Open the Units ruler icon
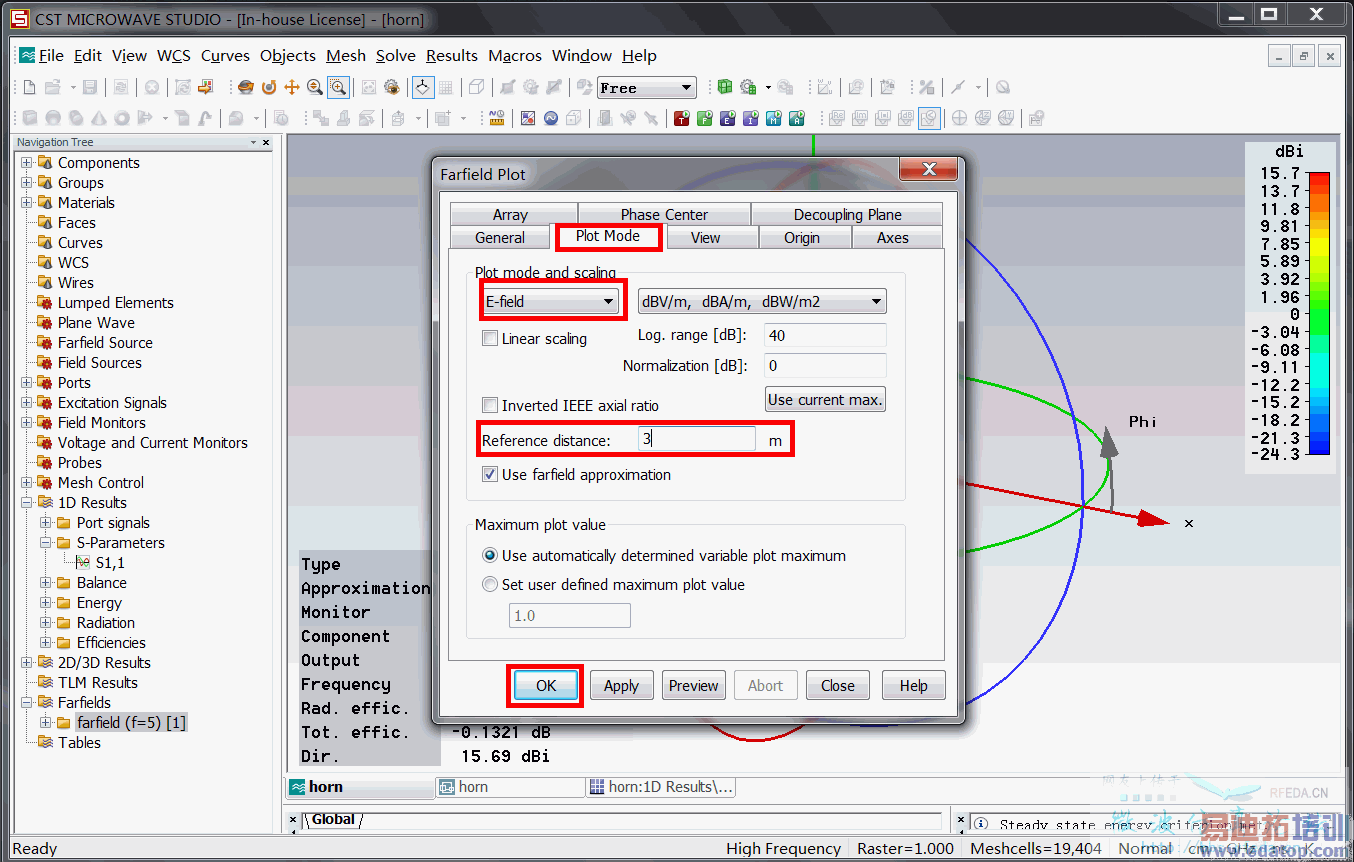Image resolution: width=1354 pixels, height=862 pixels. click(x=496, y=118)
